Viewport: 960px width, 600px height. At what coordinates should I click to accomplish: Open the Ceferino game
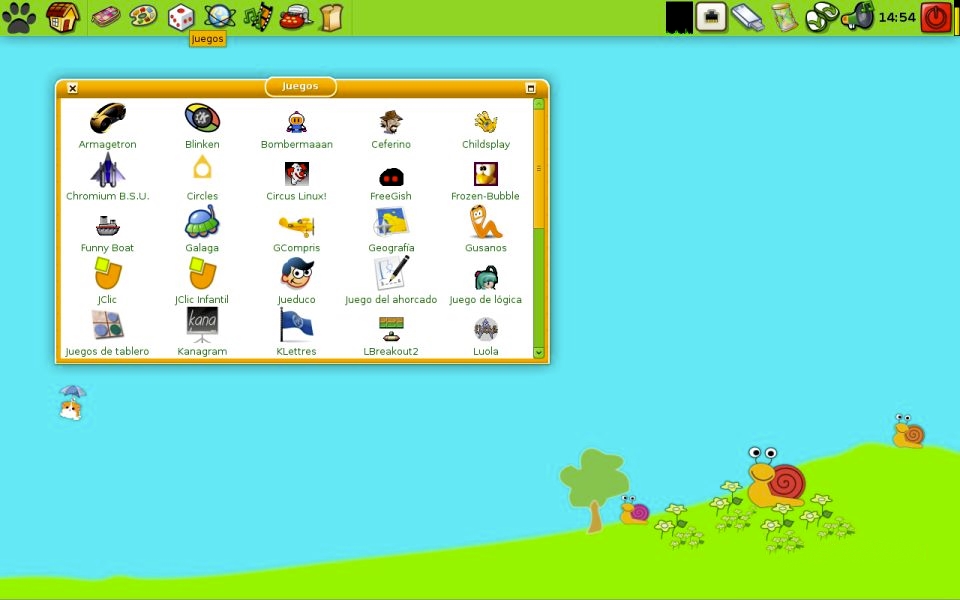391,122
